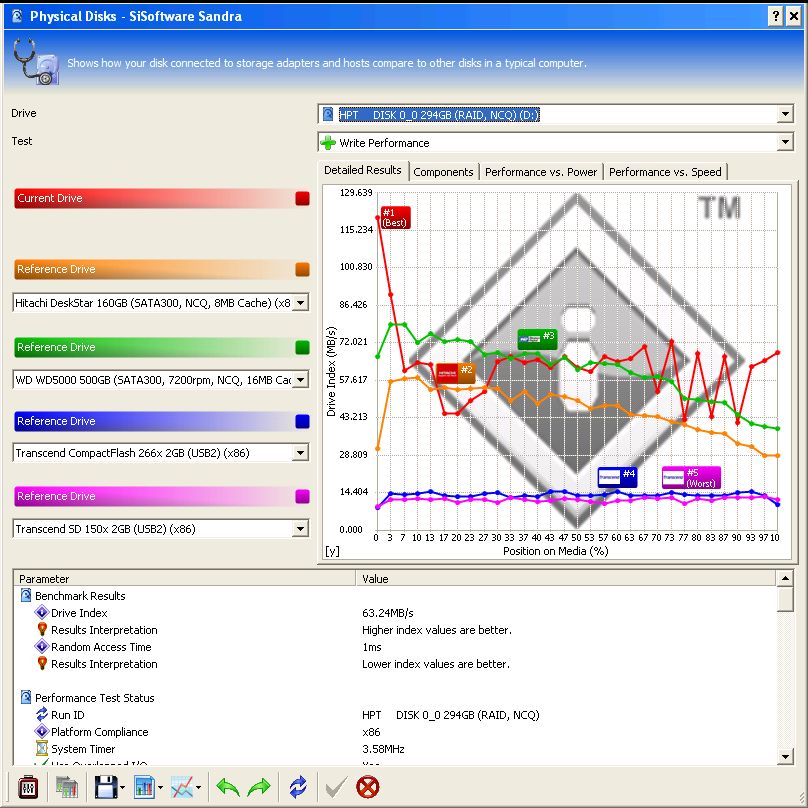Select the "Benchmark Results" row label
808x808 pixels.
[x=80, y=596]
